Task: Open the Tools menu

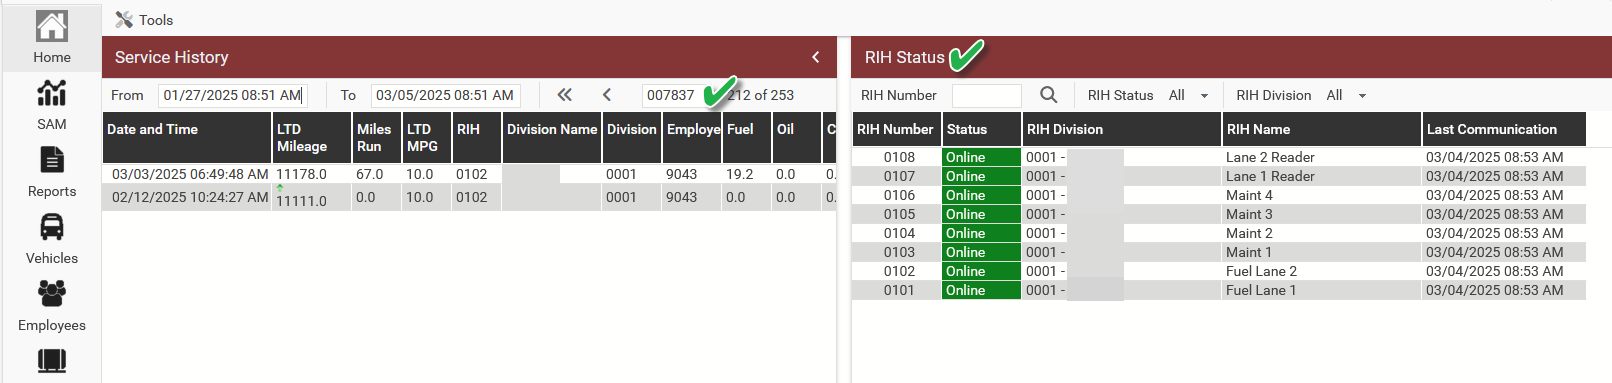Action: click(x=144, y=20)
